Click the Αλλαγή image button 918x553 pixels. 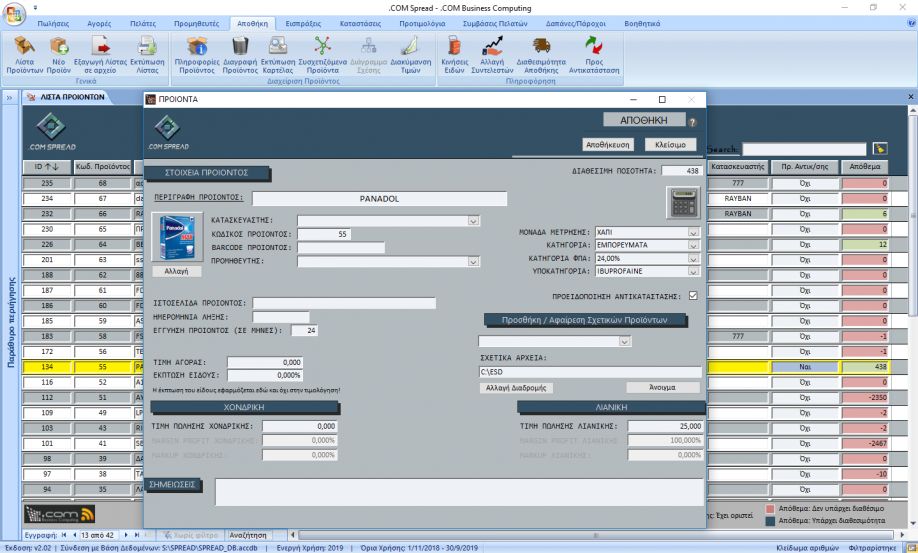click(176, 272)
